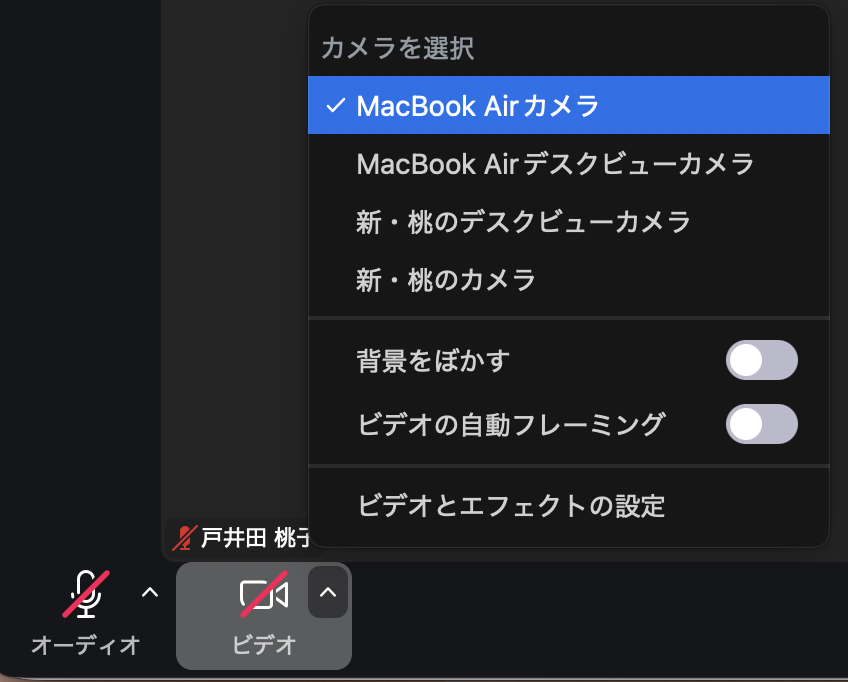Switch to 新・桃のデスクビューカメラ

click(523, 221)
